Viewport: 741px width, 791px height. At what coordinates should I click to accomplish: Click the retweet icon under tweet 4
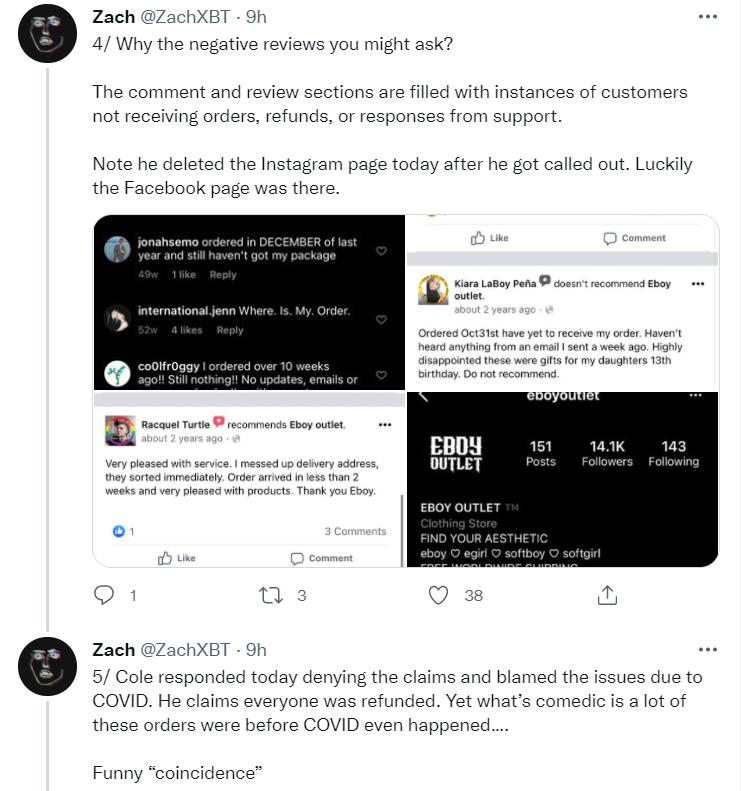click(x=271, y=595)
